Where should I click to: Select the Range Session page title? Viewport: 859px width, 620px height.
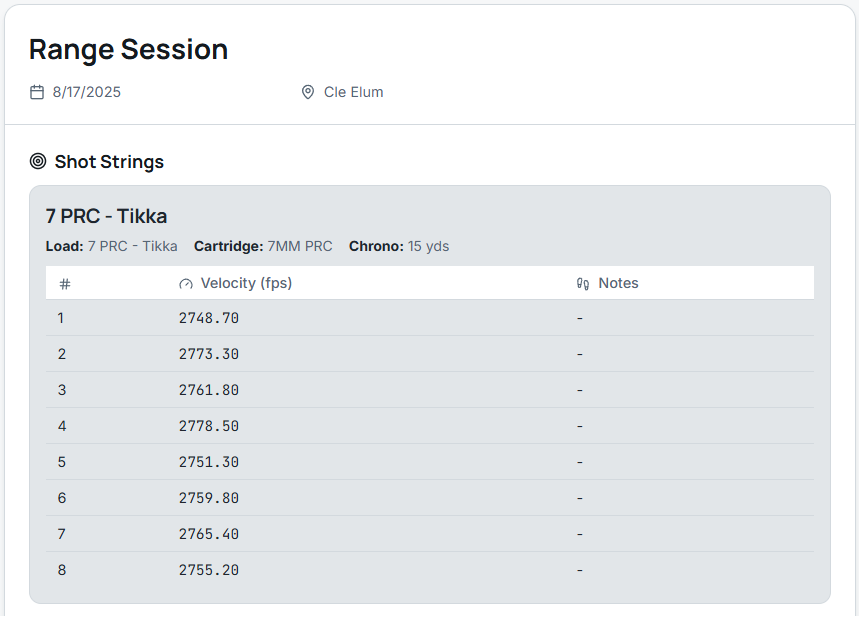tap(128, 49)
